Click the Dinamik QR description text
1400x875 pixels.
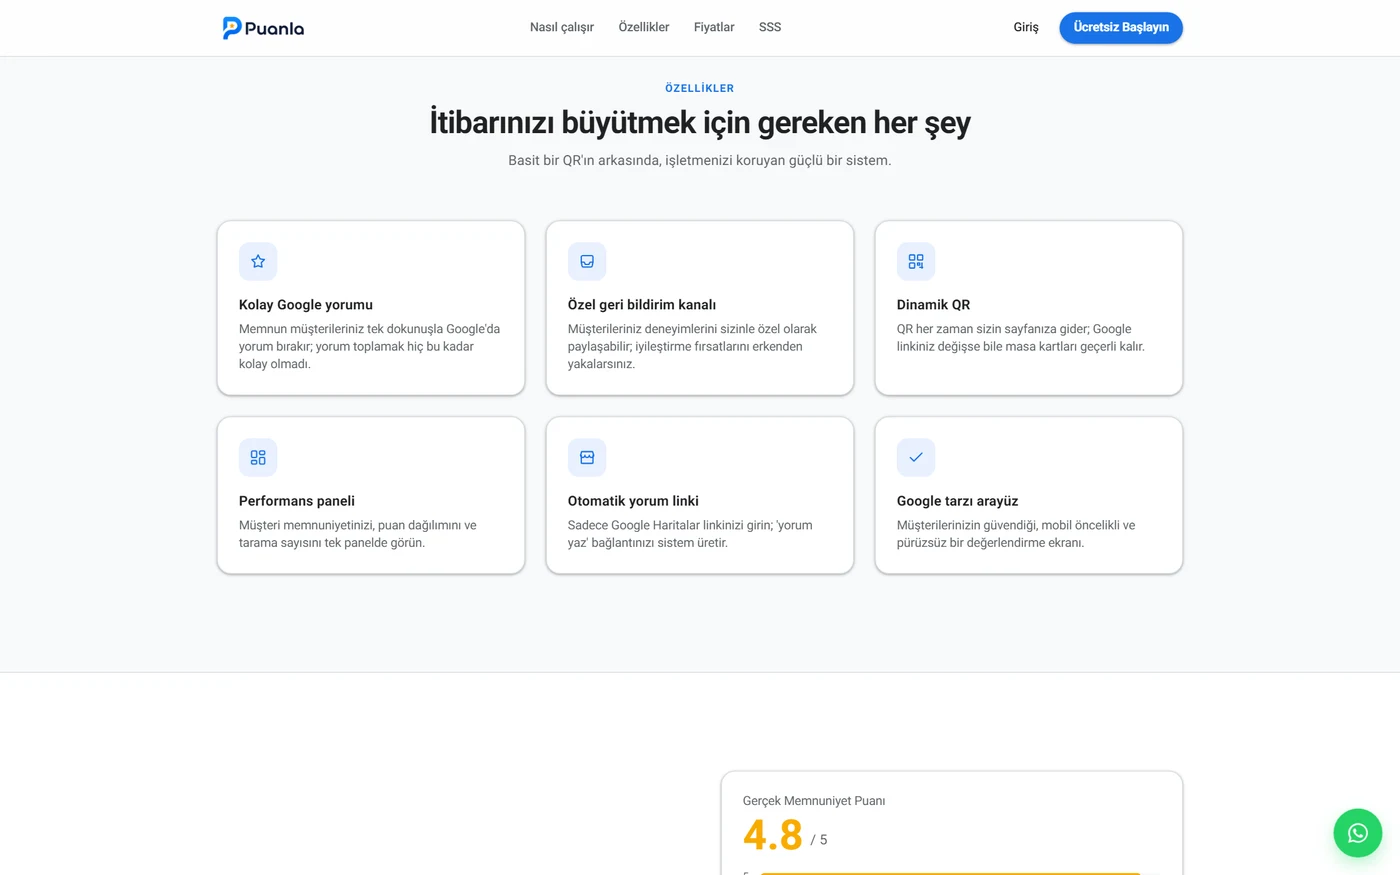[1020, 338]
